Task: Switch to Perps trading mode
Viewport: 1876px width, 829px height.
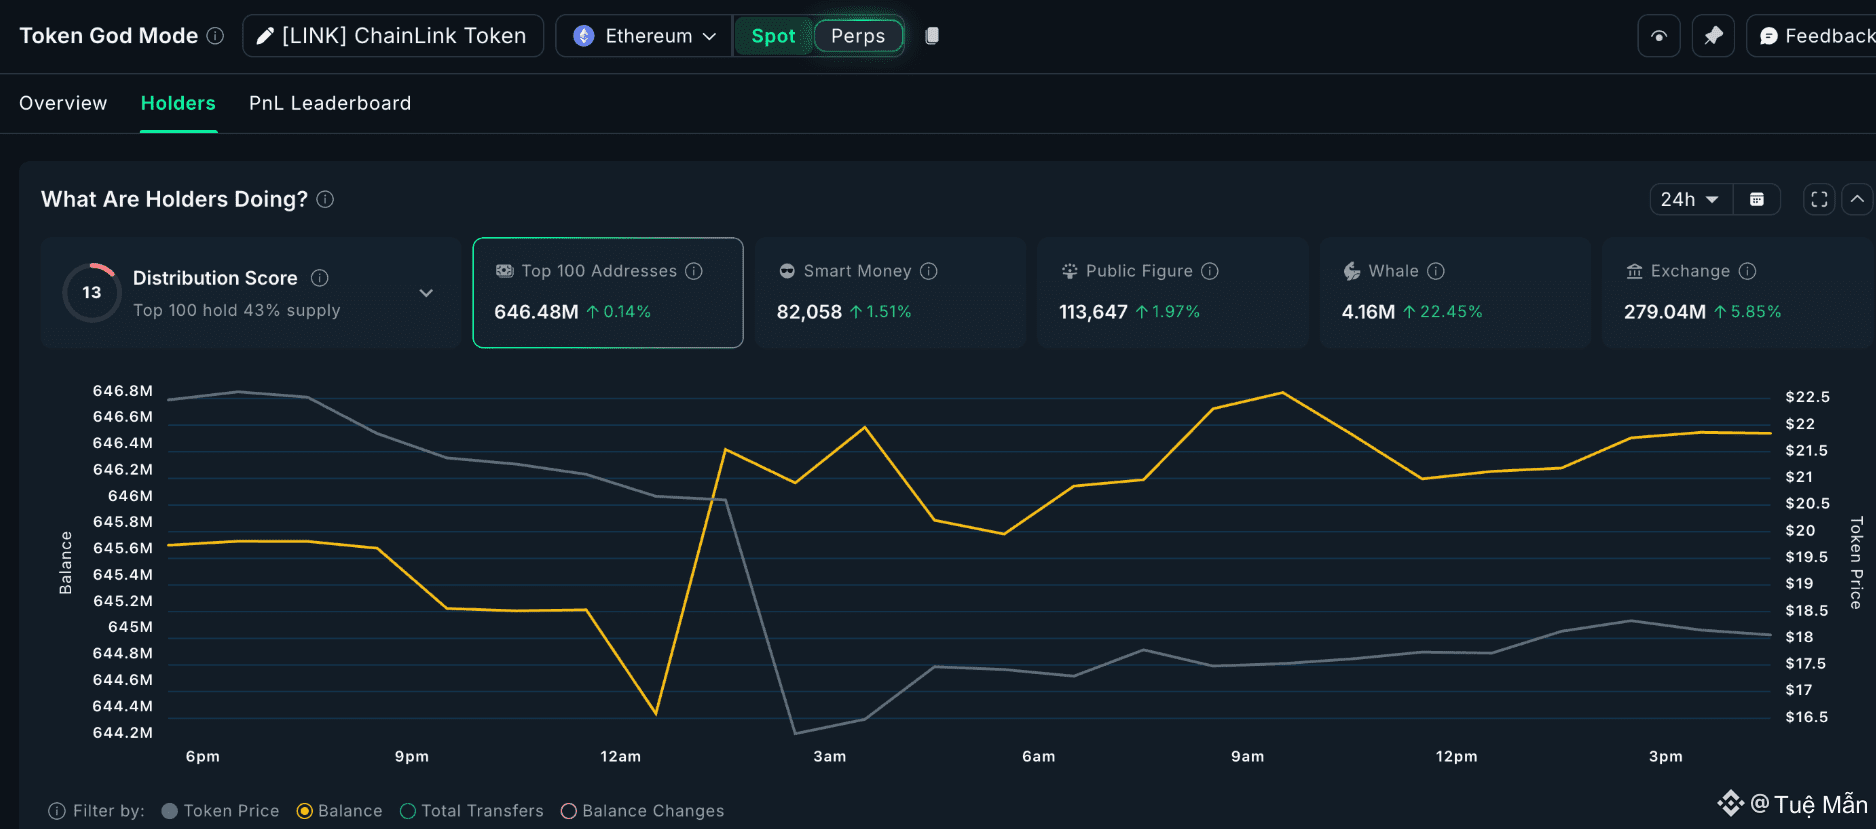Action: (x=858, y=36)
